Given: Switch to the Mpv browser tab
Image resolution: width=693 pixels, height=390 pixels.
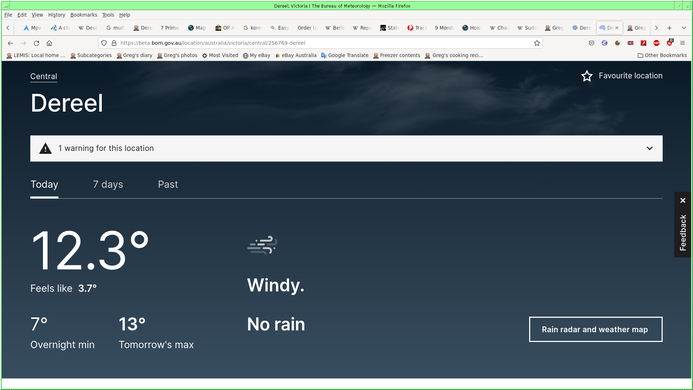Looking at the screenshot, I should click(32, 28).
